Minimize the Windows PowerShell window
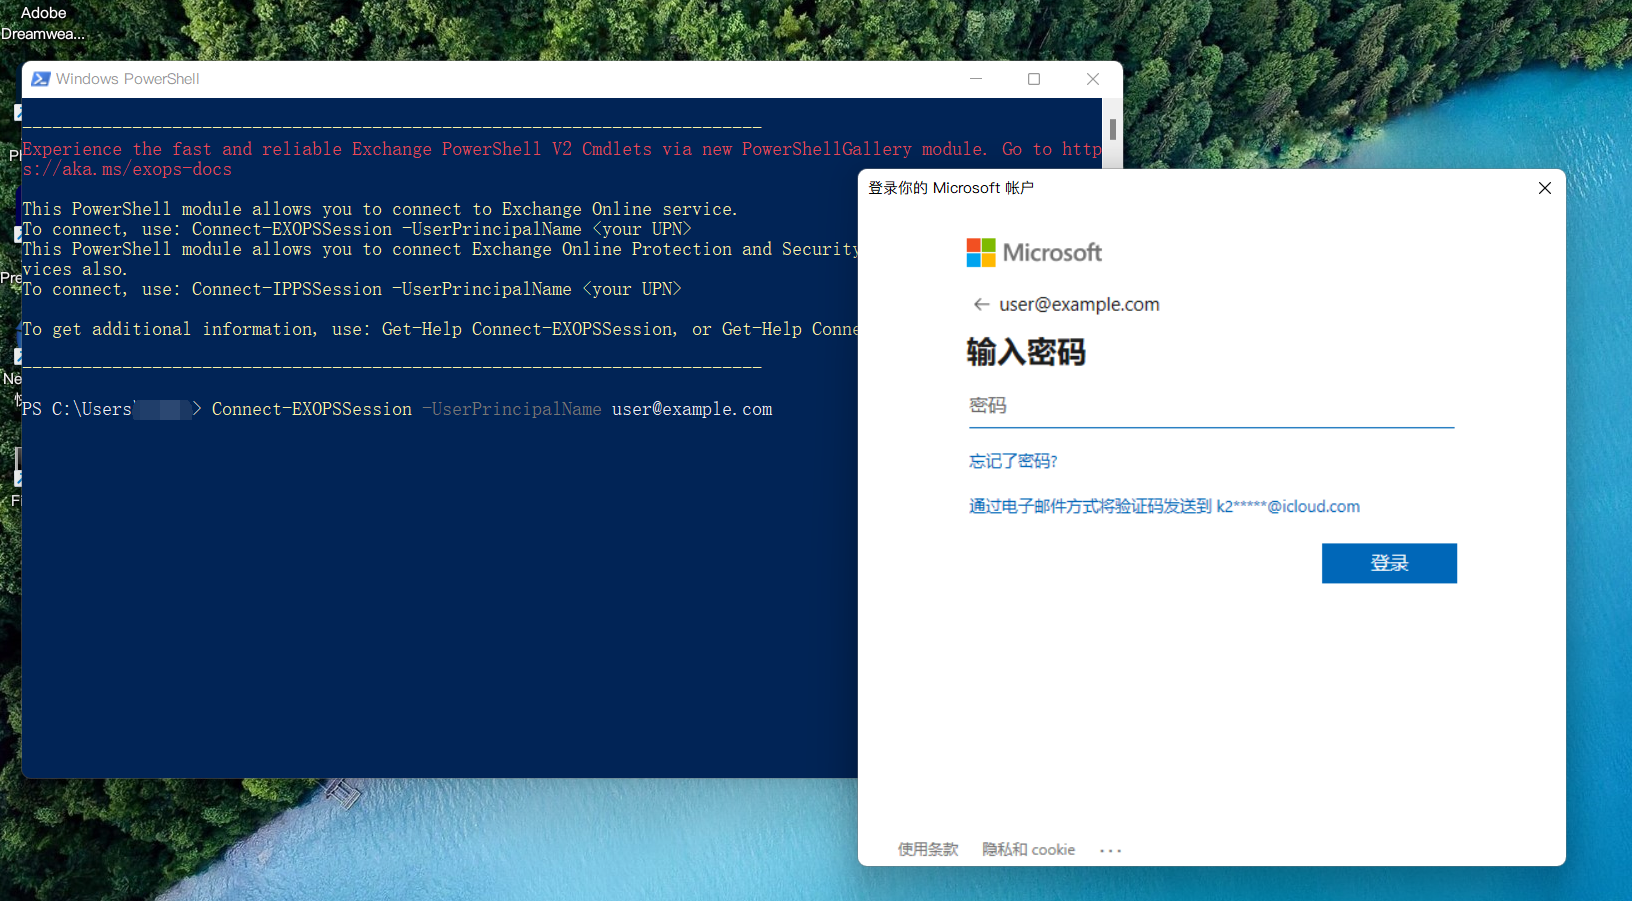This screenshot has width=1632, height=901. click(x=976, y=79)
